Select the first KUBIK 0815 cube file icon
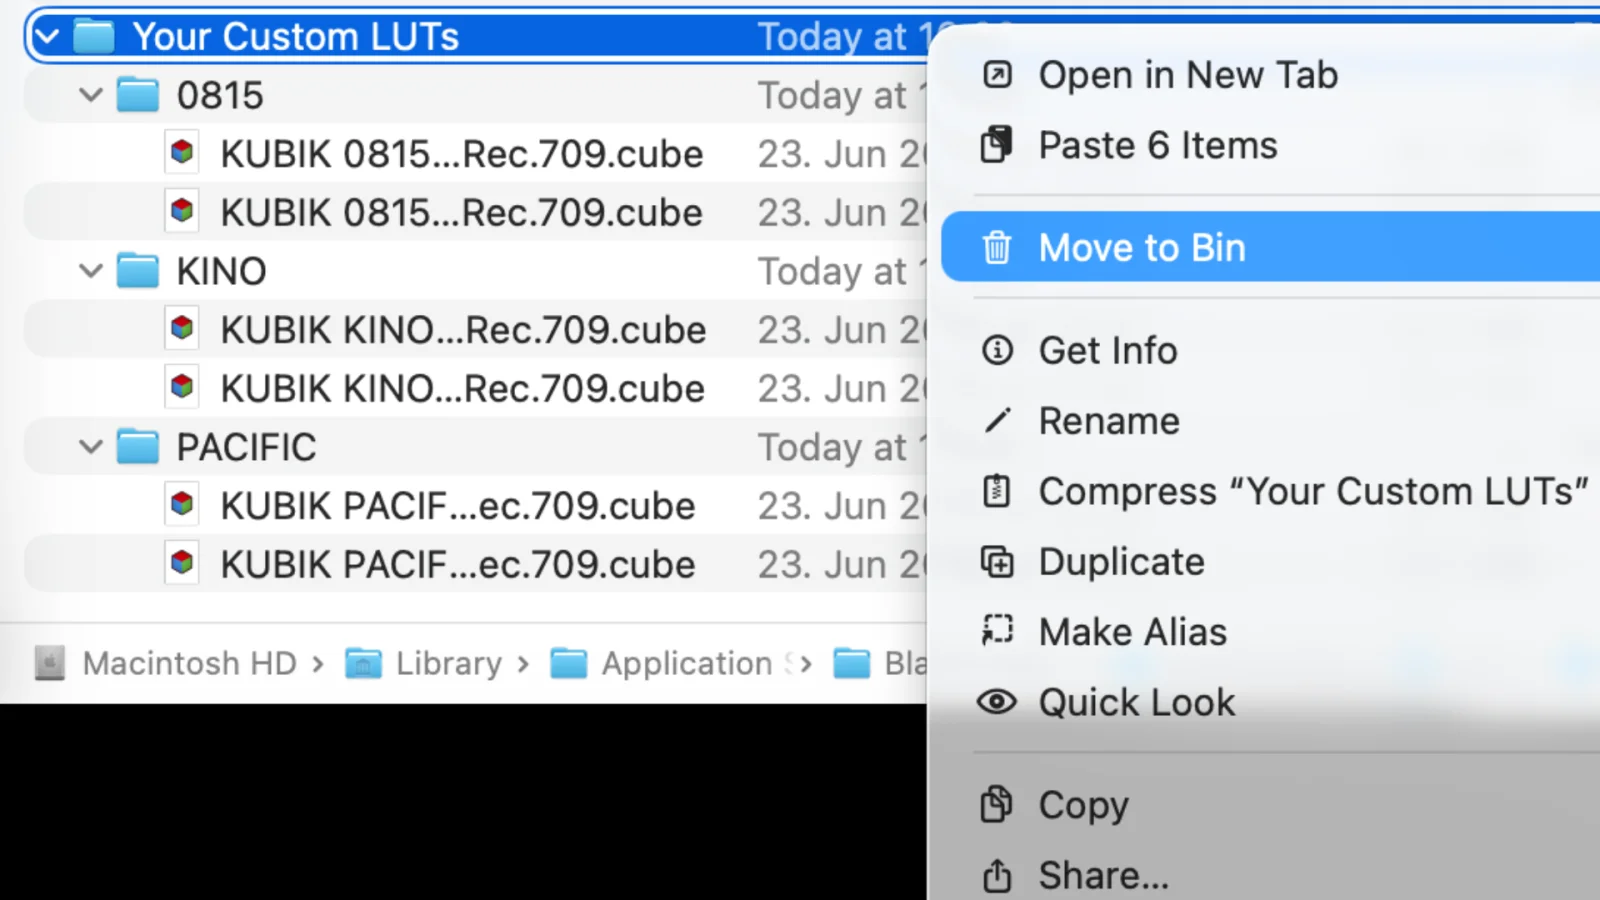The image size is (1600, 900). (x=182, y=153)
